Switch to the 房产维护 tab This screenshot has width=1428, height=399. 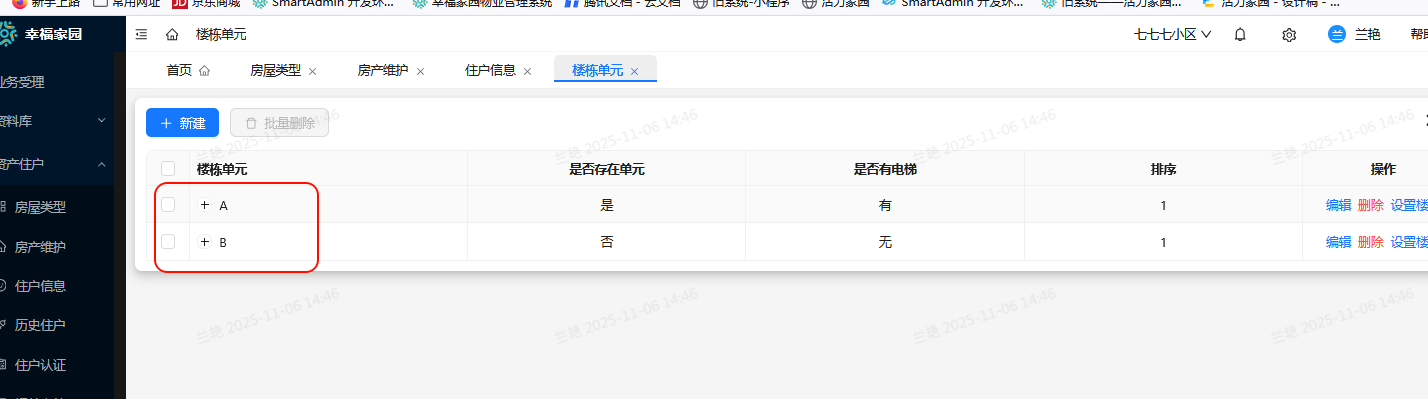point(383,71)
